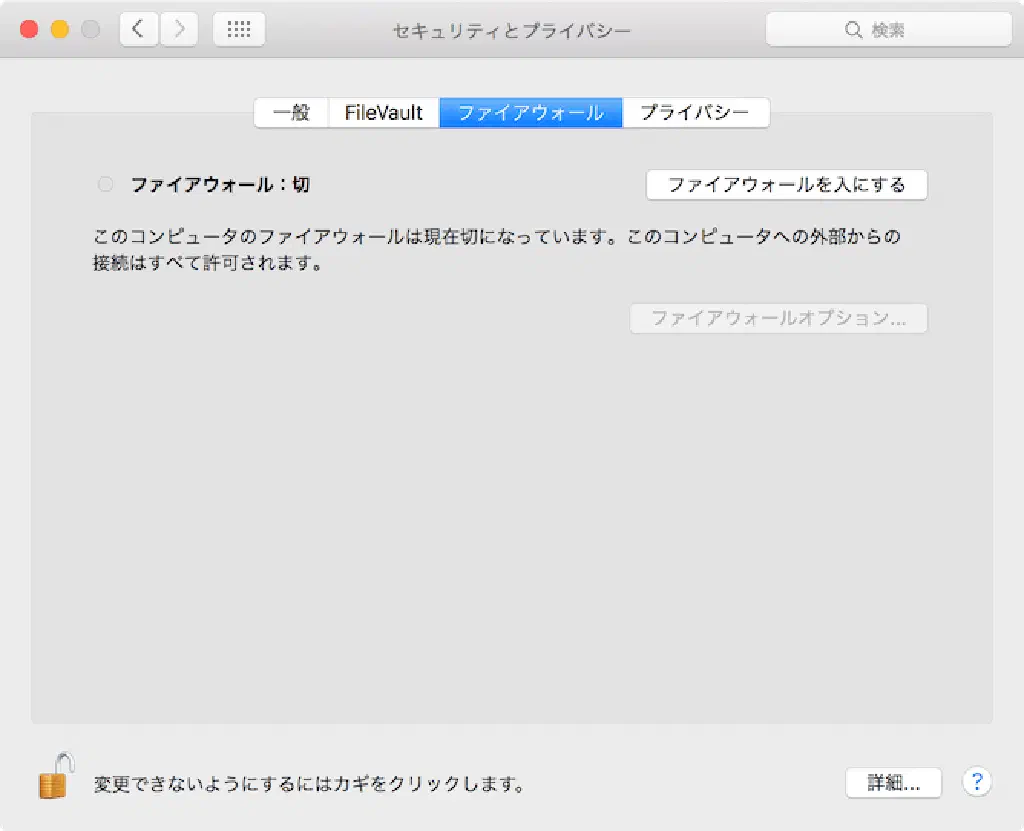Select the ファイアウォール tab
Viewport: 1024px width, 831px height.
[x=531, y=113]
